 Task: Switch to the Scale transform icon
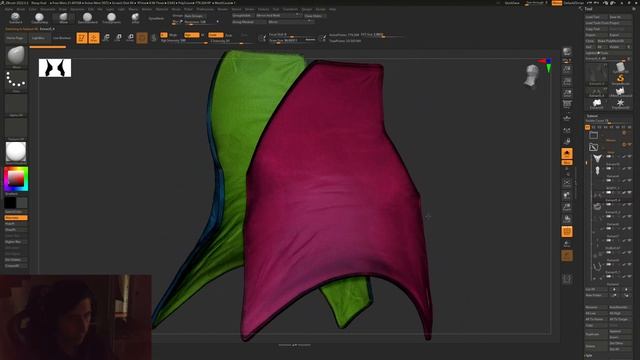(x=118, y=38)
